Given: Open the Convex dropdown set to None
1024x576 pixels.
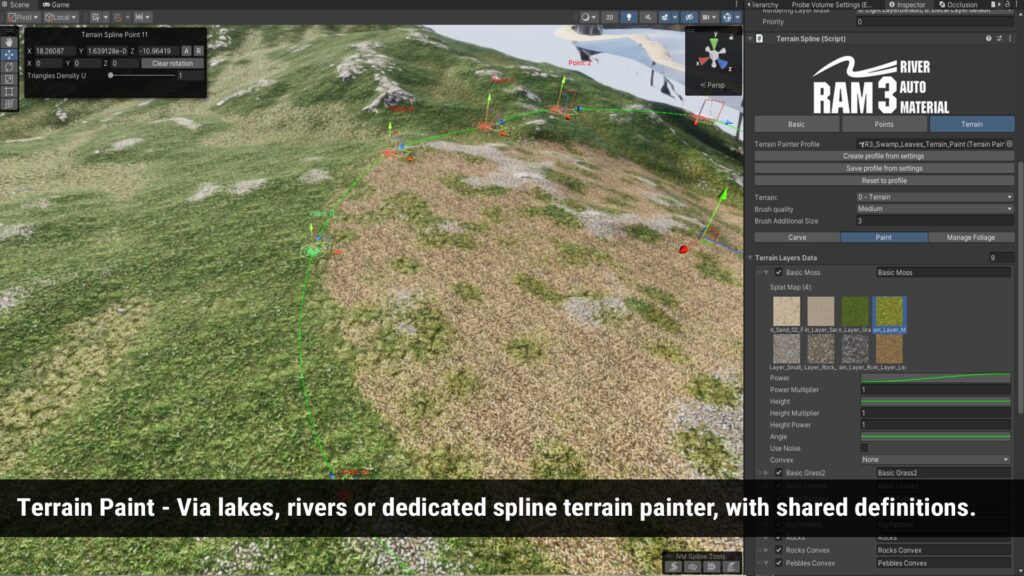Looking at the screenshot, I should [934, 459].
